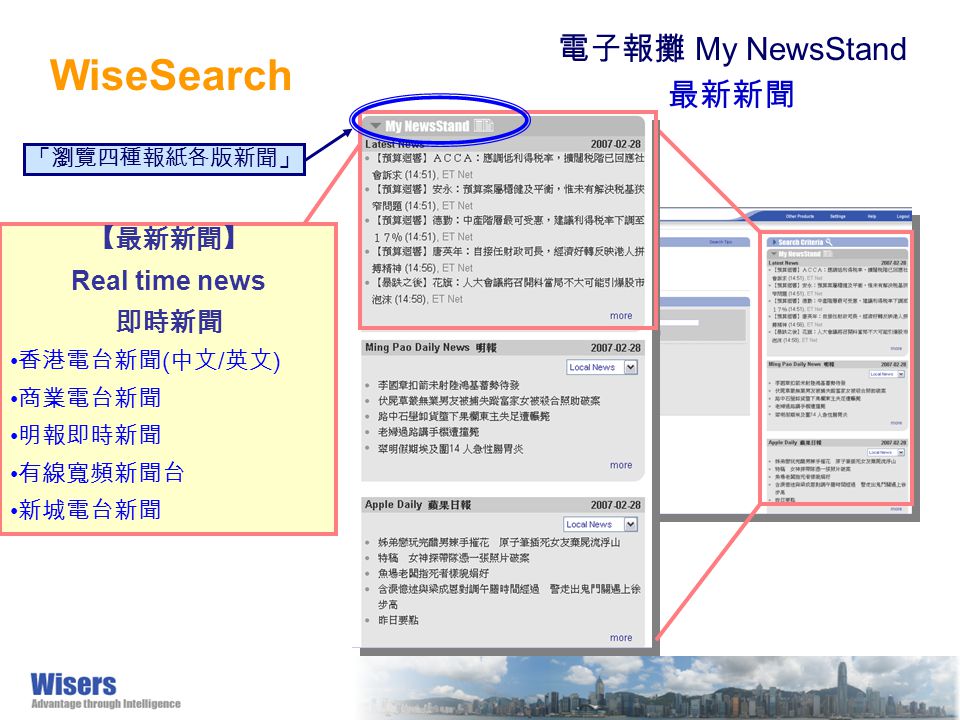This screenshot has height=720, width=960.
Task: Click more link under enlarged Latest News
Action: [621, 316]
